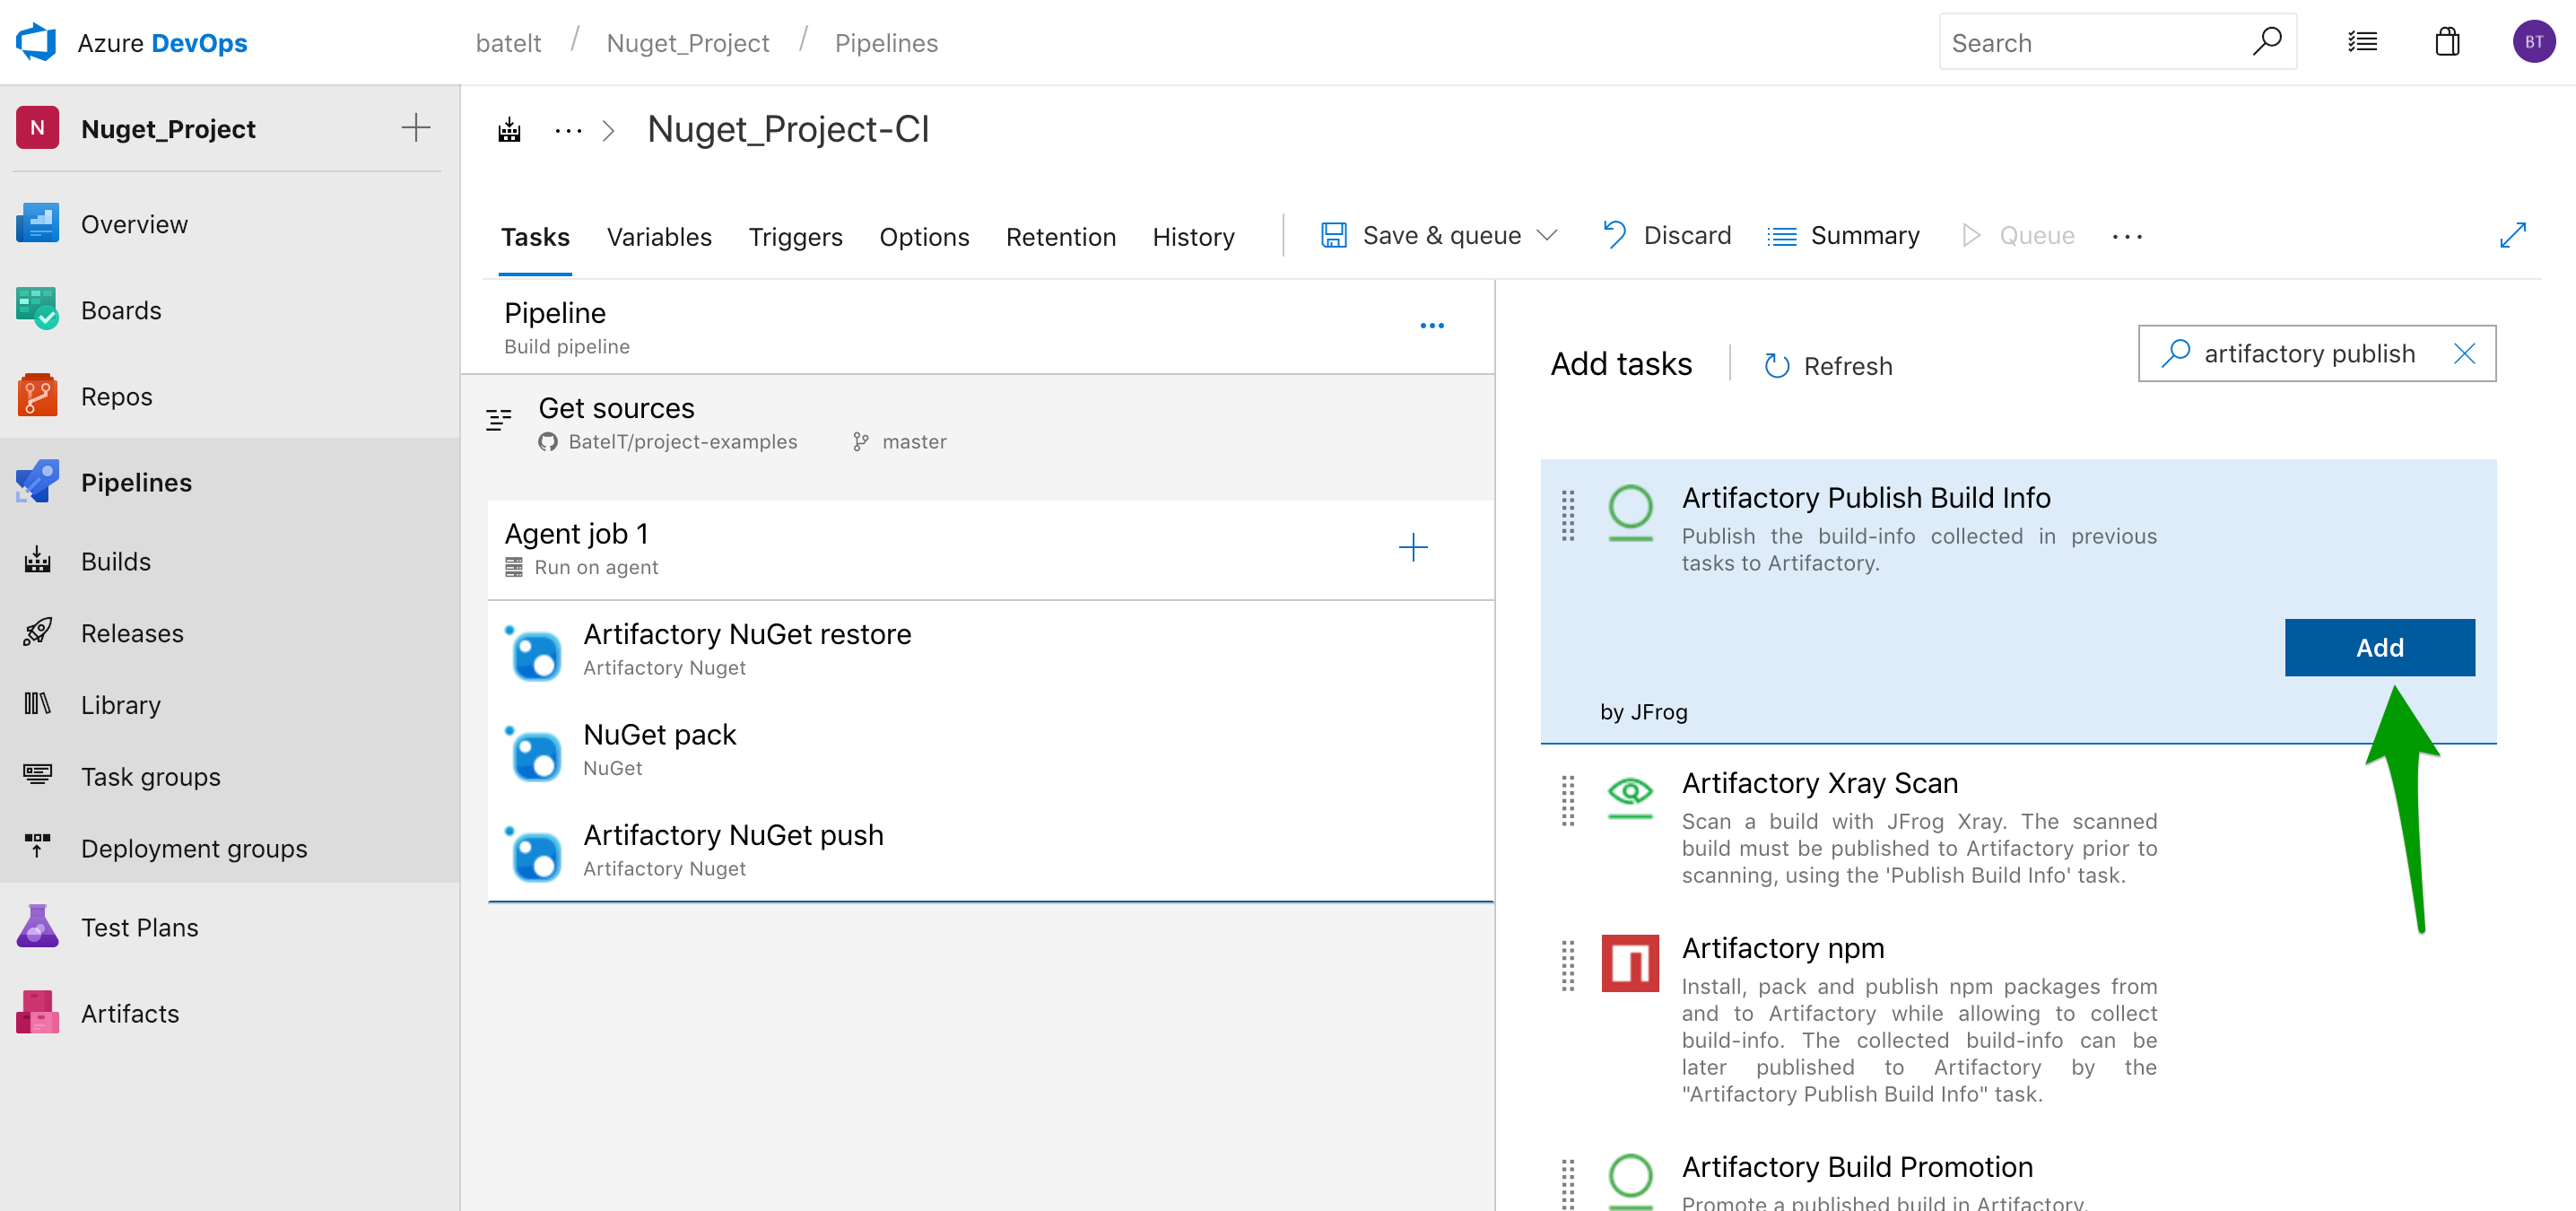The width and height of the screenshot is (2576, 1211).
Task: Click the Discard button
Action: (1667, 236)
